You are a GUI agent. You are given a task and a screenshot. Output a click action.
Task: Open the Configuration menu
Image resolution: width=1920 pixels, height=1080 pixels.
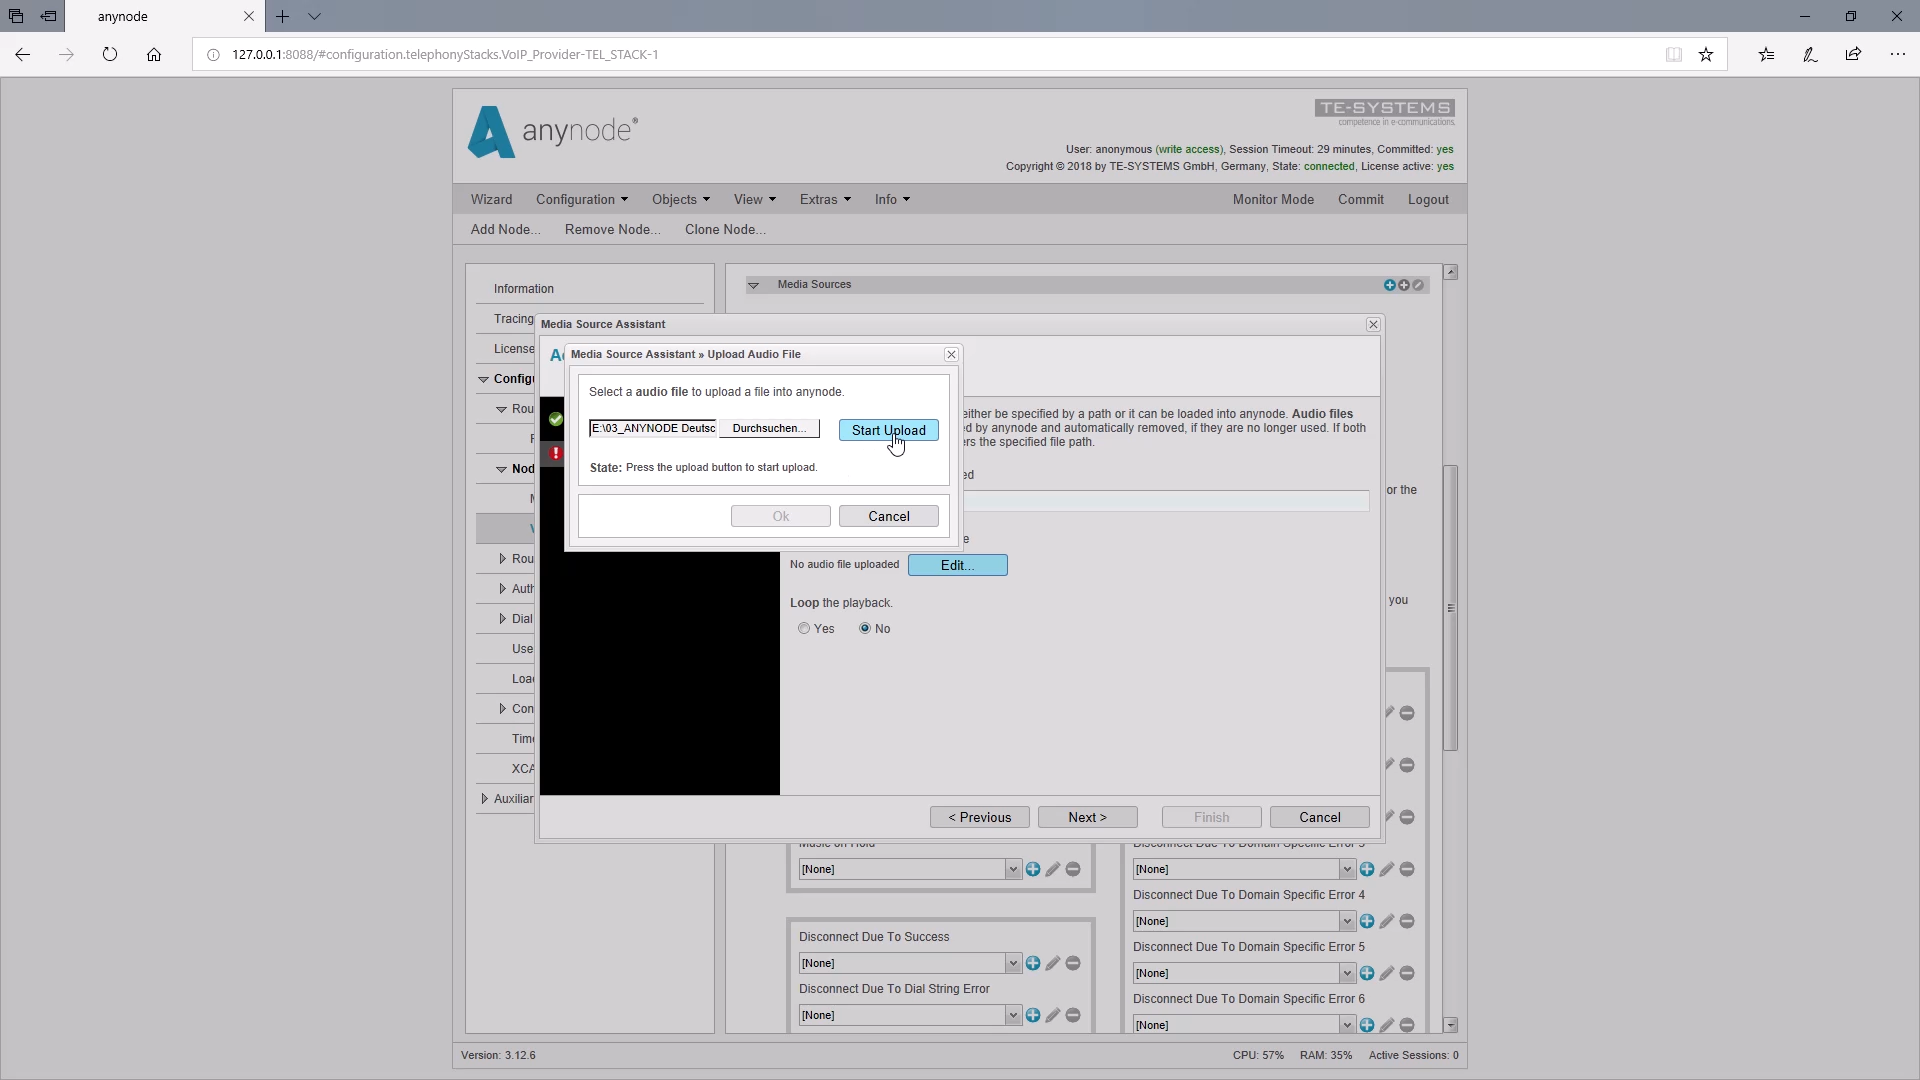pos(582,200)
